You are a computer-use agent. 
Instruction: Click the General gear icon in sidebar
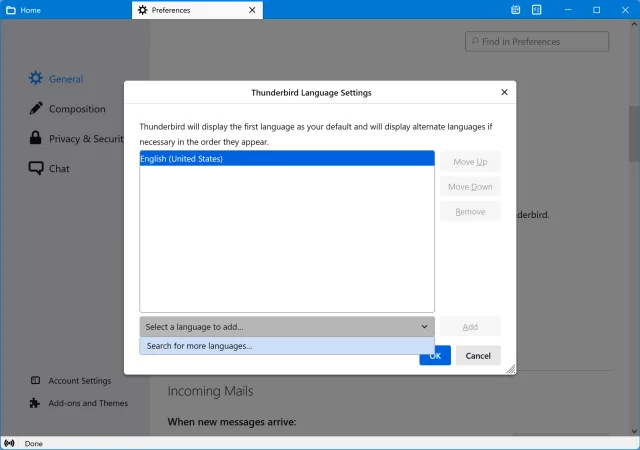click(36, 78)
